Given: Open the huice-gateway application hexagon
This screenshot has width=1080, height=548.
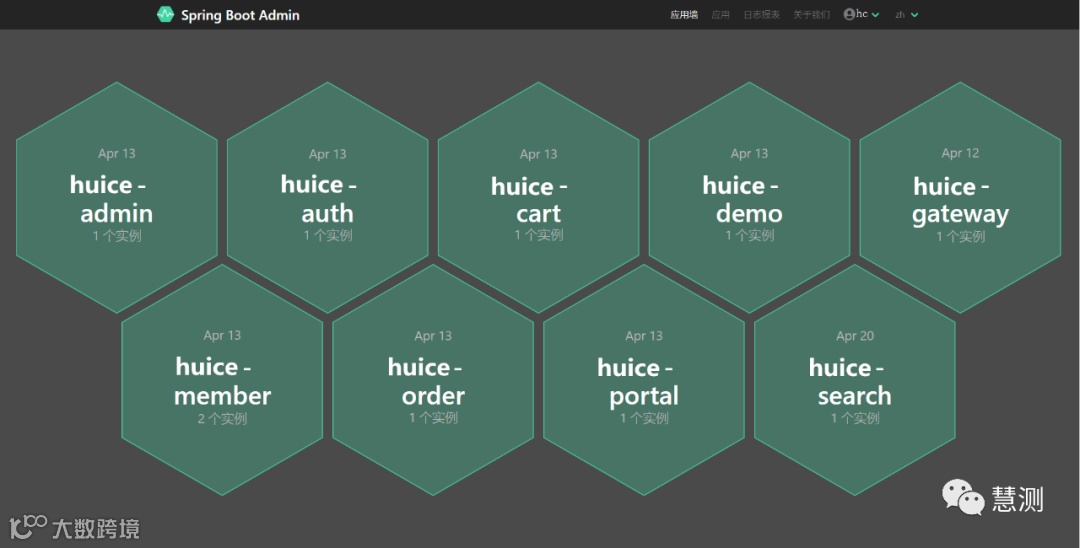Looking at the screenshot, I should coord(960,198).
